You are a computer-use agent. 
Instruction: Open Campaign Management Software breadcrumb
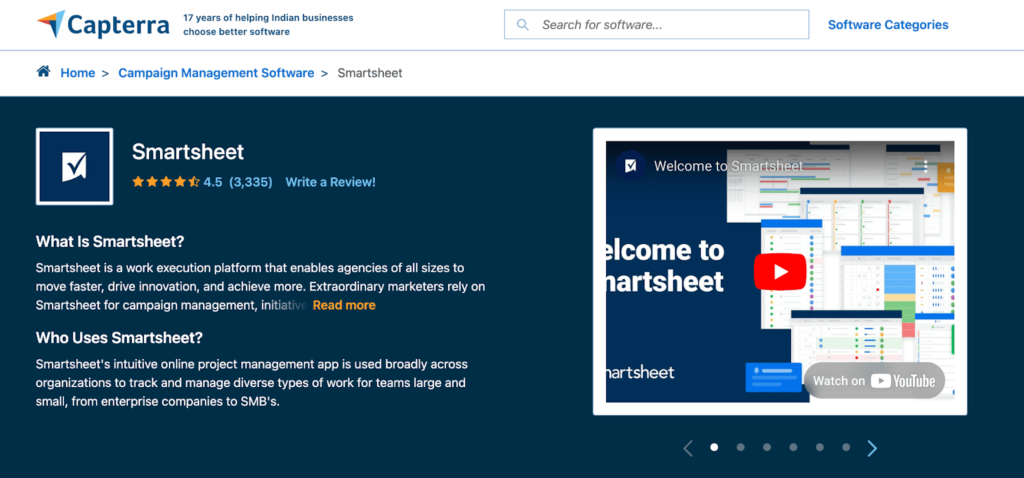click(216, 73)
